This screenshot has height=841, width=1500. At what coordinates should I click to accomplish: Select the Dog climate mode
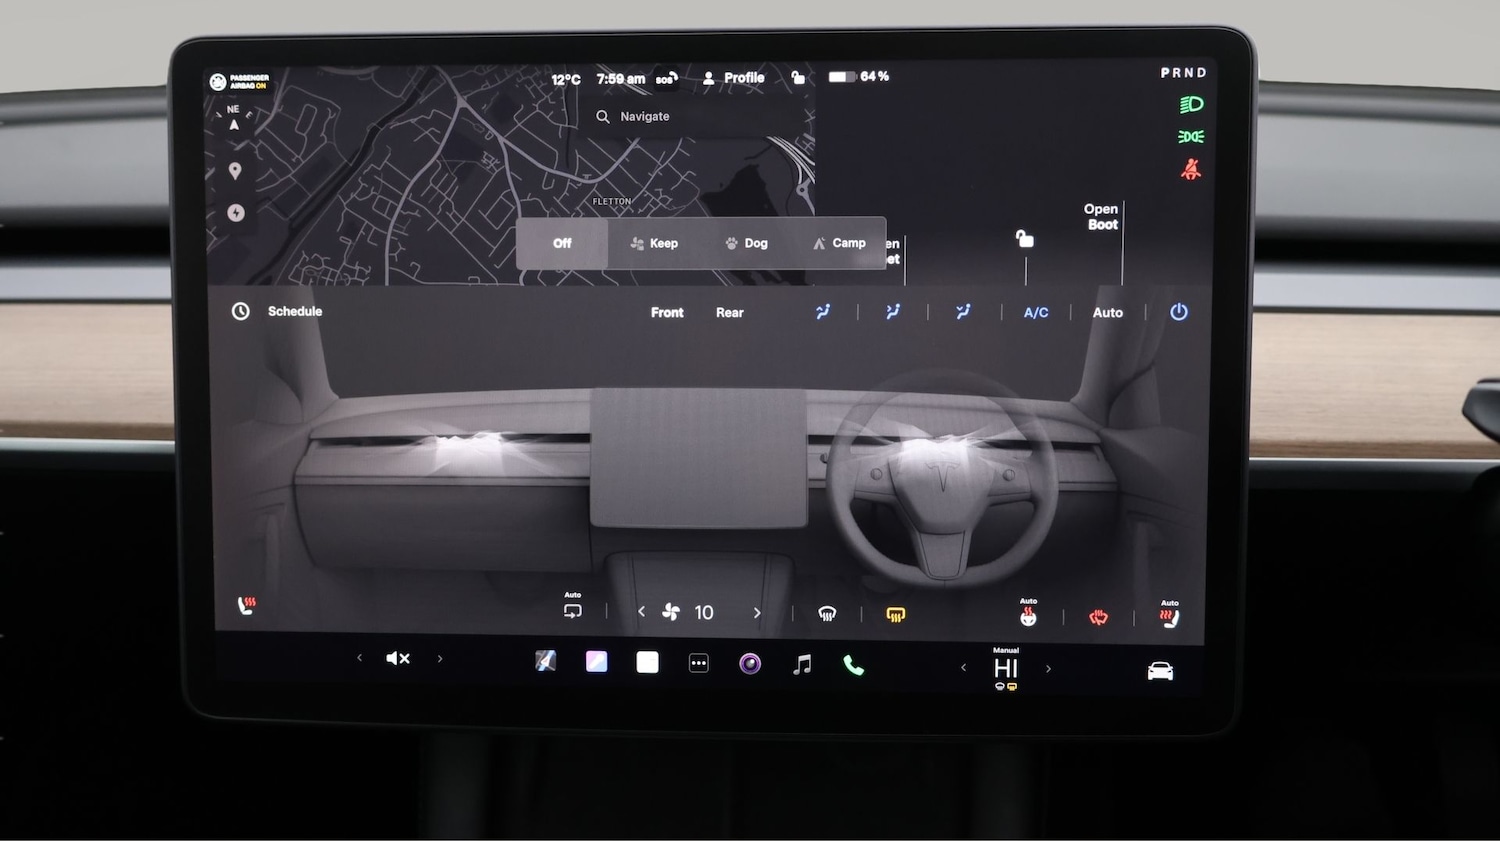[746, 243]
